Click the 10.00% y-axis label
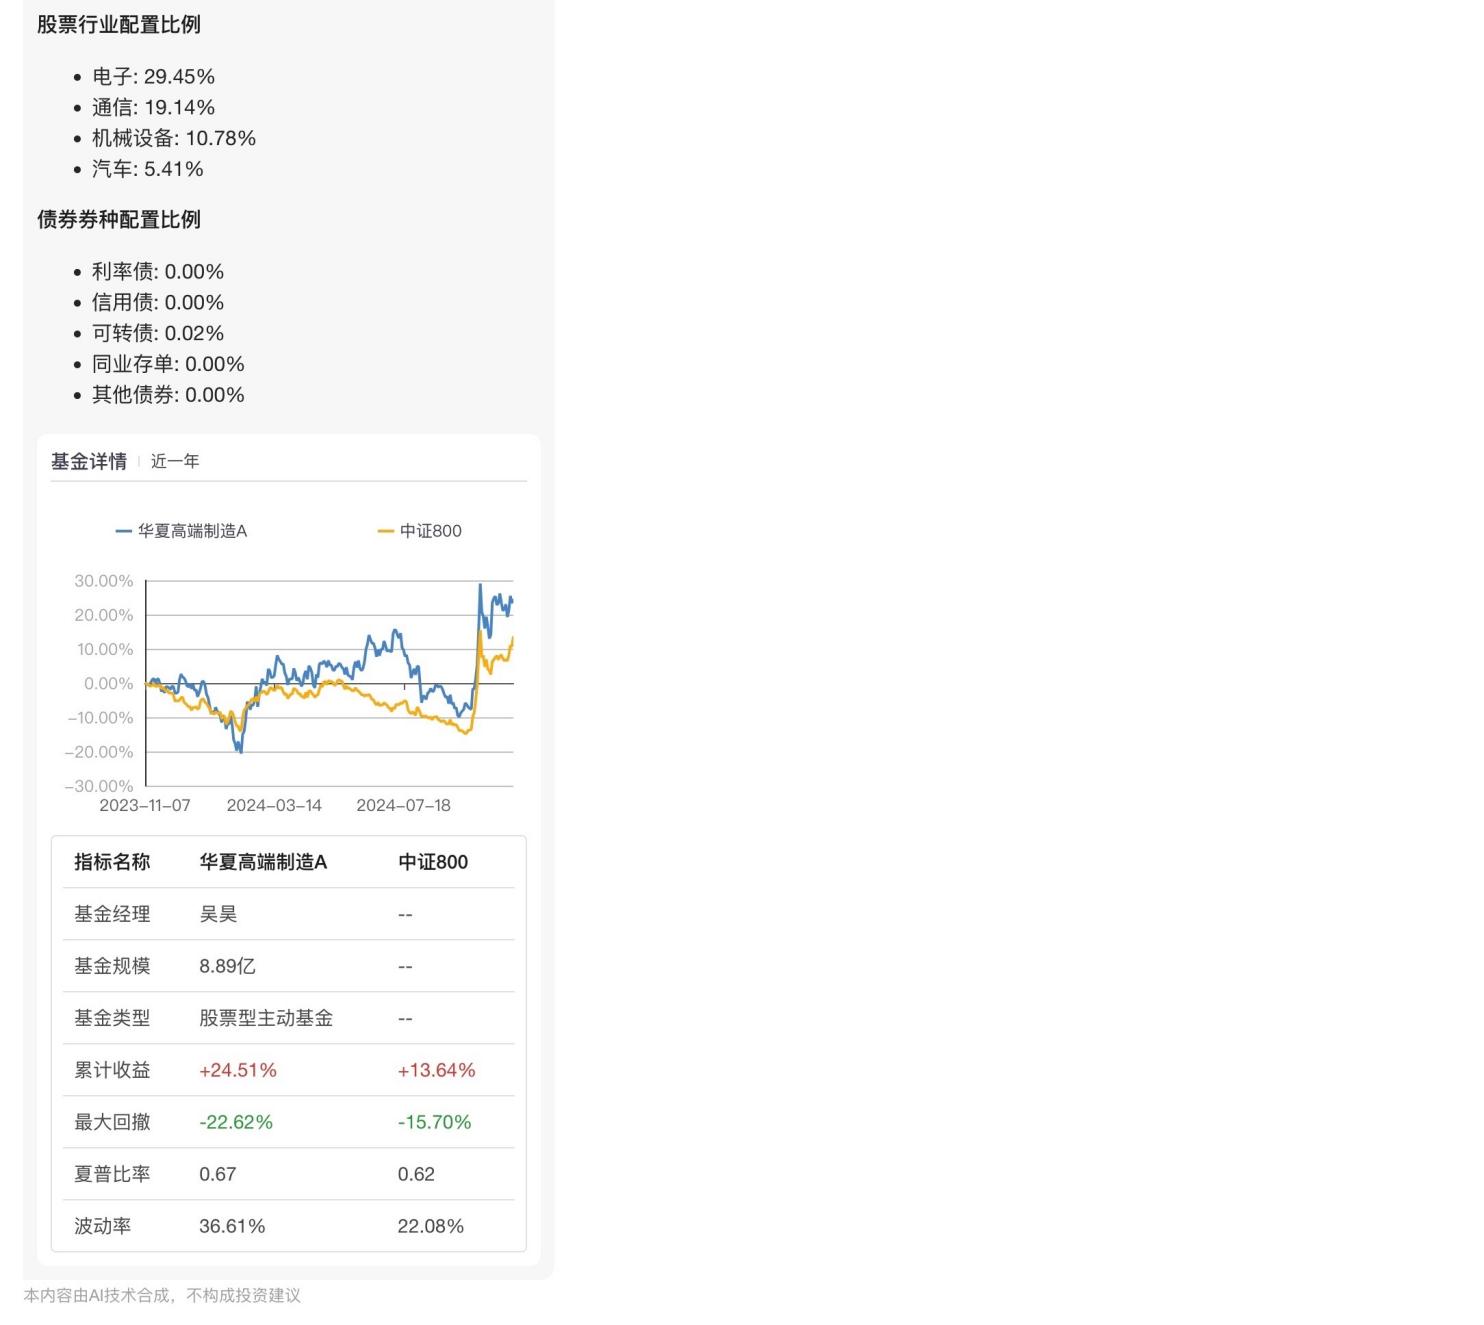The height and width of the screenshot is (1325, 1484). click(103, 649)
